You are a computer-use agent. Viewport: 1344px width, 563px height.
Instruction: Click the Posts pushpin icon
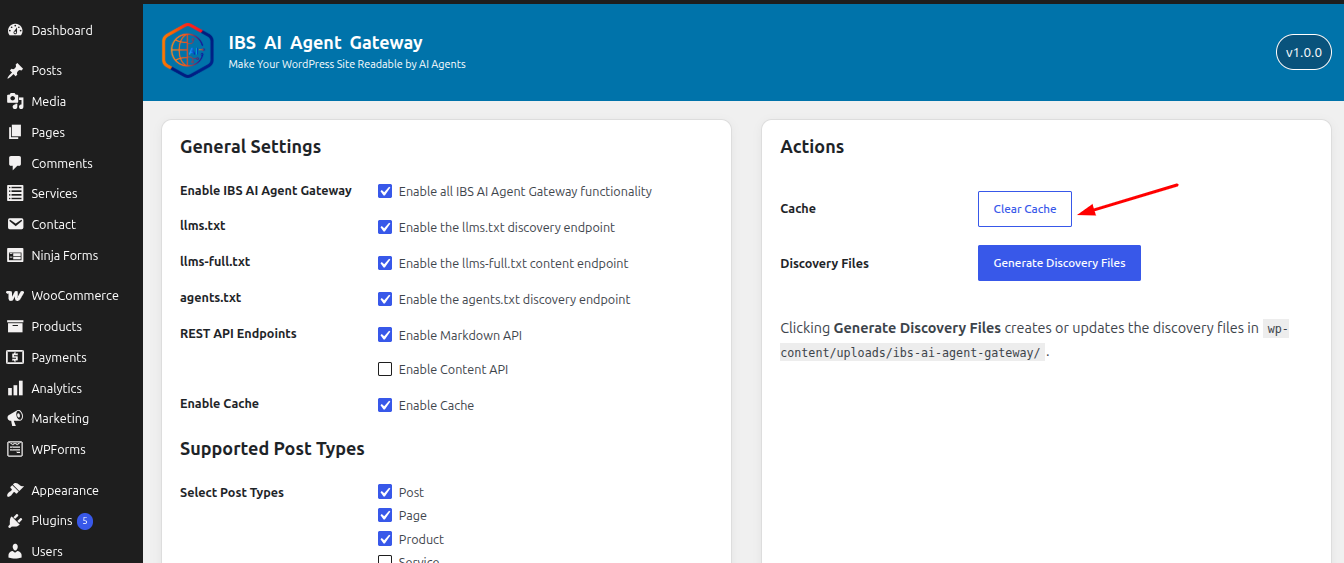[x=15, y=71]
